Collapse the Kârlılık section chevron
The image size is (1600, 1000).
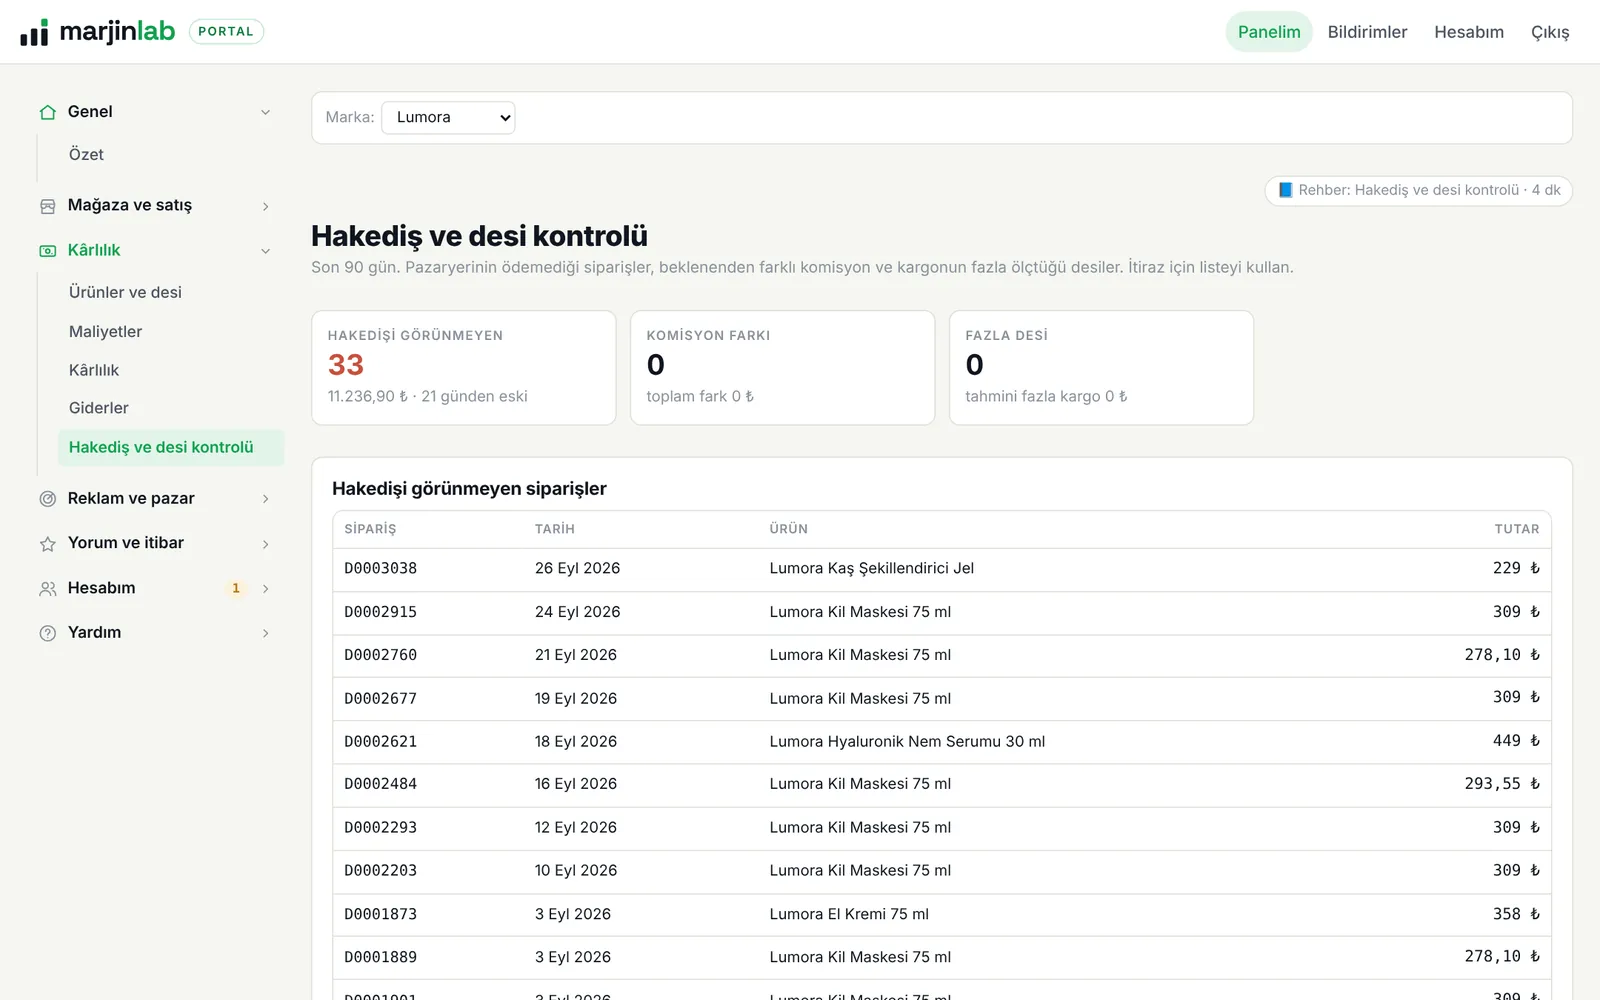[265, 251]
